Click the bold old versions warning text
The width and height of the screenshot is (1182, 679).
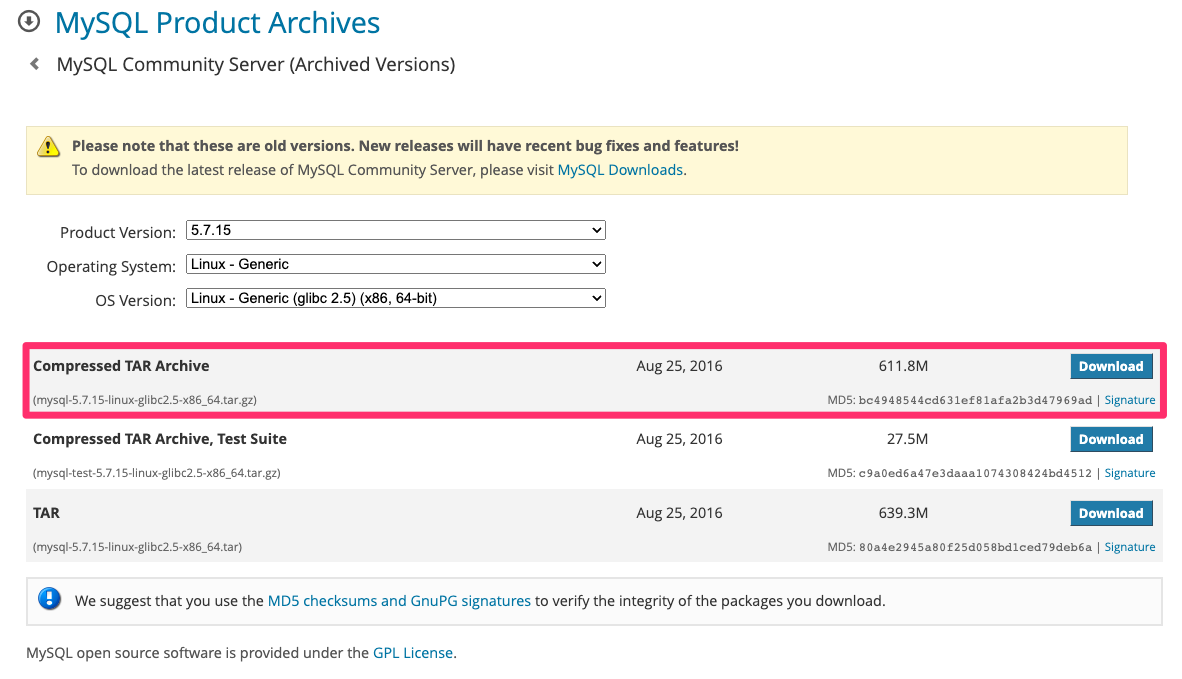tap(406, 145)
